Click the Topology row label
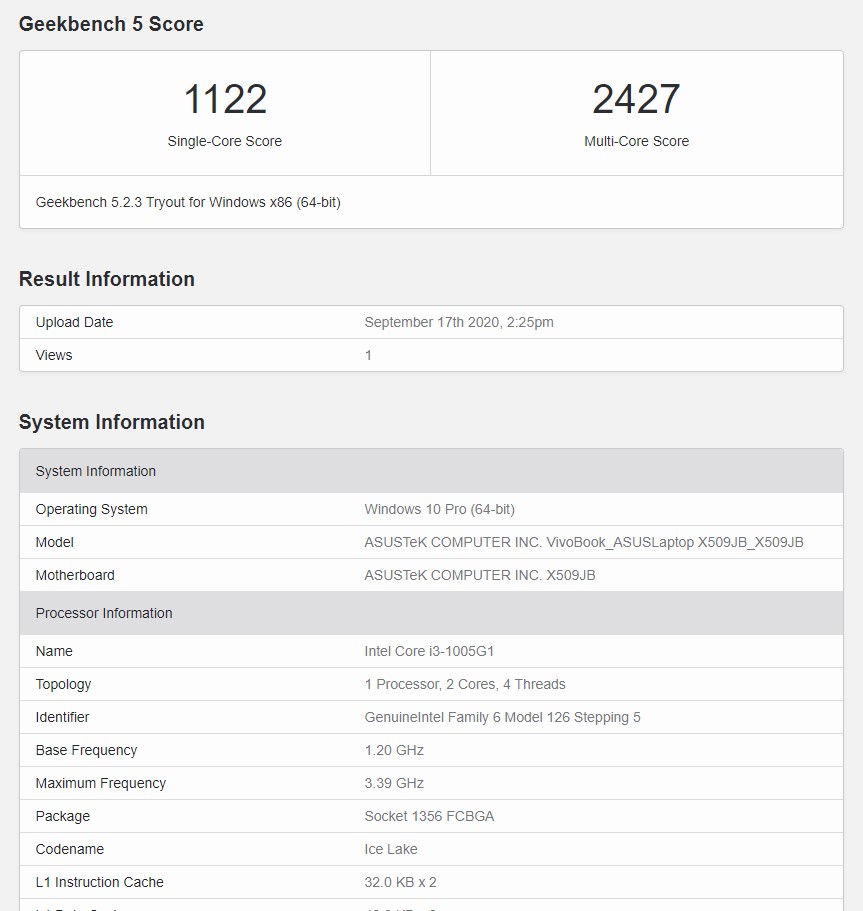This screenshot has height=911, width=863. click(63, 684)
